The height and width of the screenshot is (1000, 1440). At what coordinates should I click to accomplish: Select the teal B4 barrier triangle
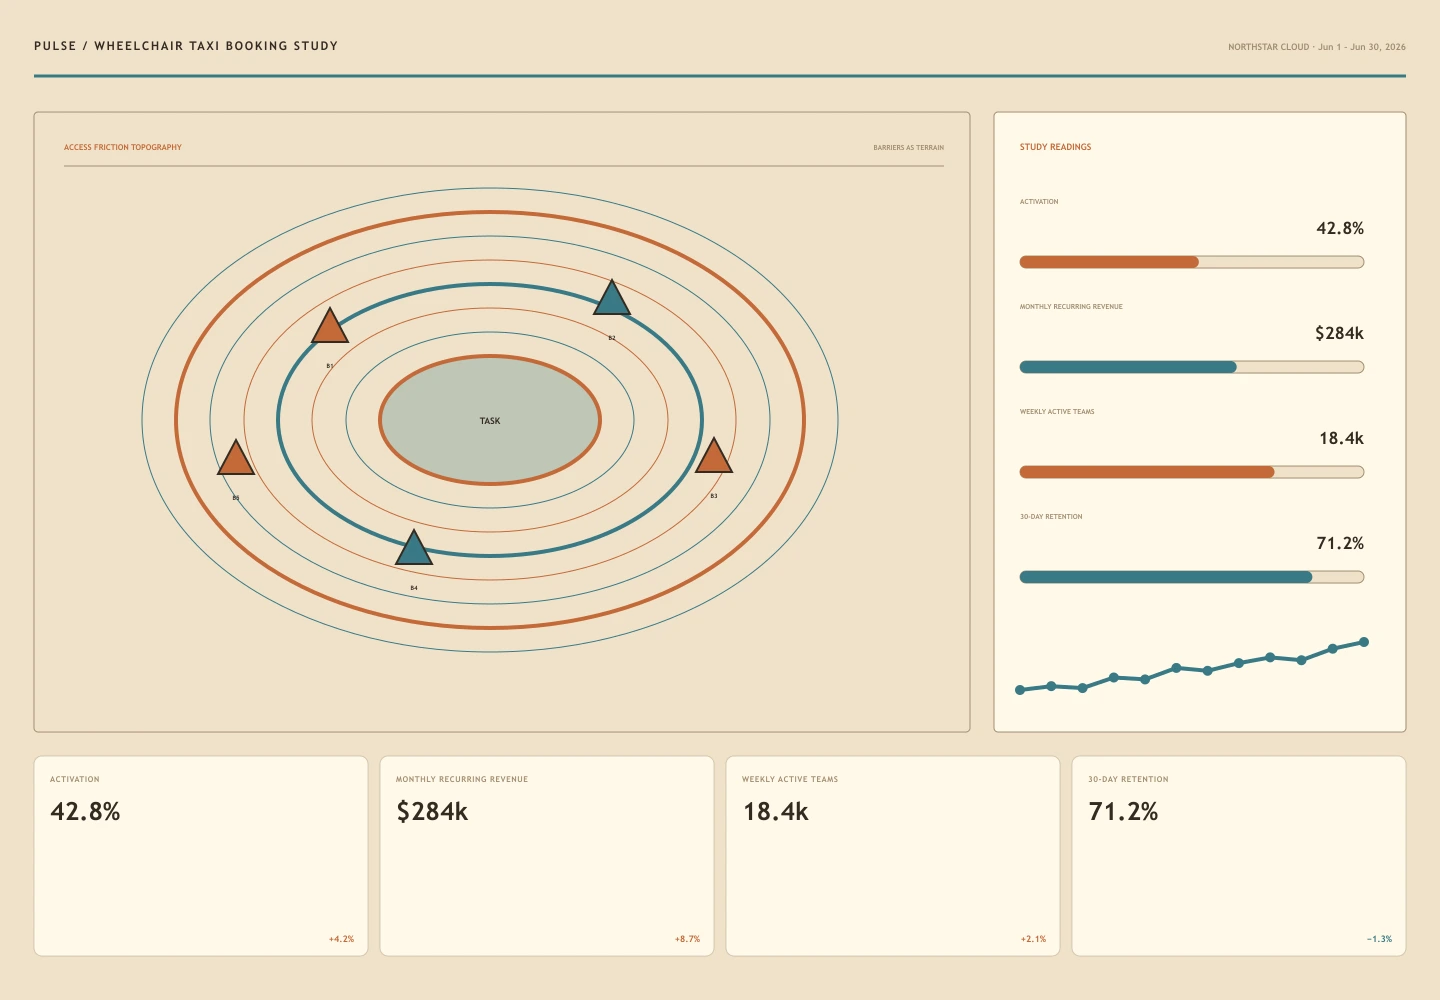coord(414,550)
